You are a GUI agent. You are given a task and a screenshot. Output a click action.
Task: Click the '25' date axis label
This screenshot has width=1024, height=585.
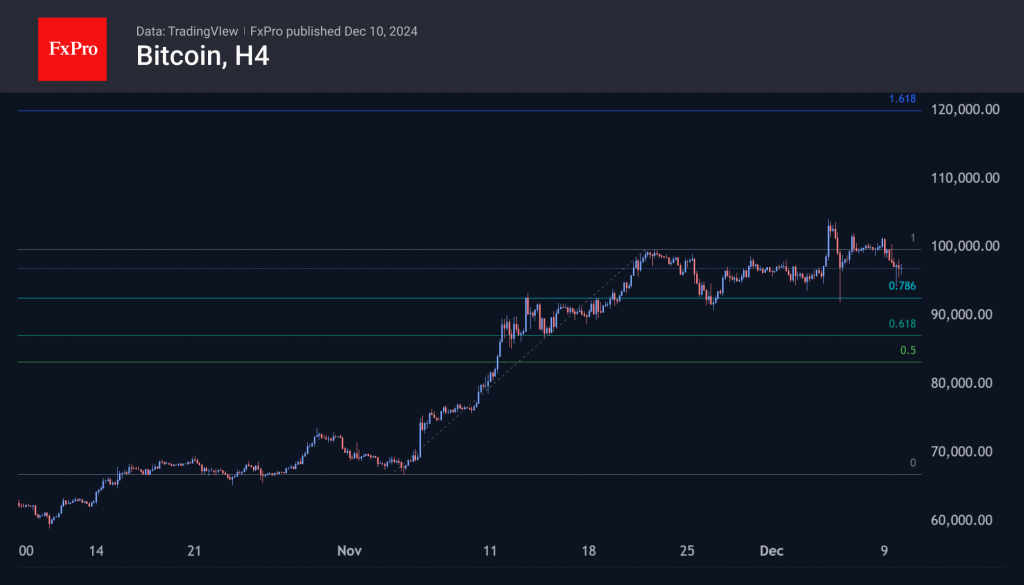[687, 551]
